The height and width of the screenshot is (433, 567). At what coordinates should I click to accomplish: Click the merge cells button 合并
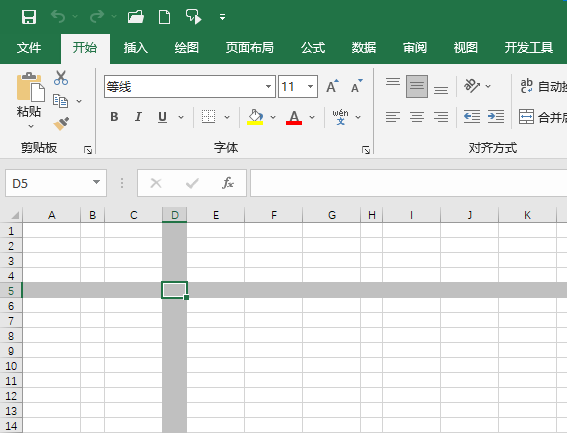(543, 117)
